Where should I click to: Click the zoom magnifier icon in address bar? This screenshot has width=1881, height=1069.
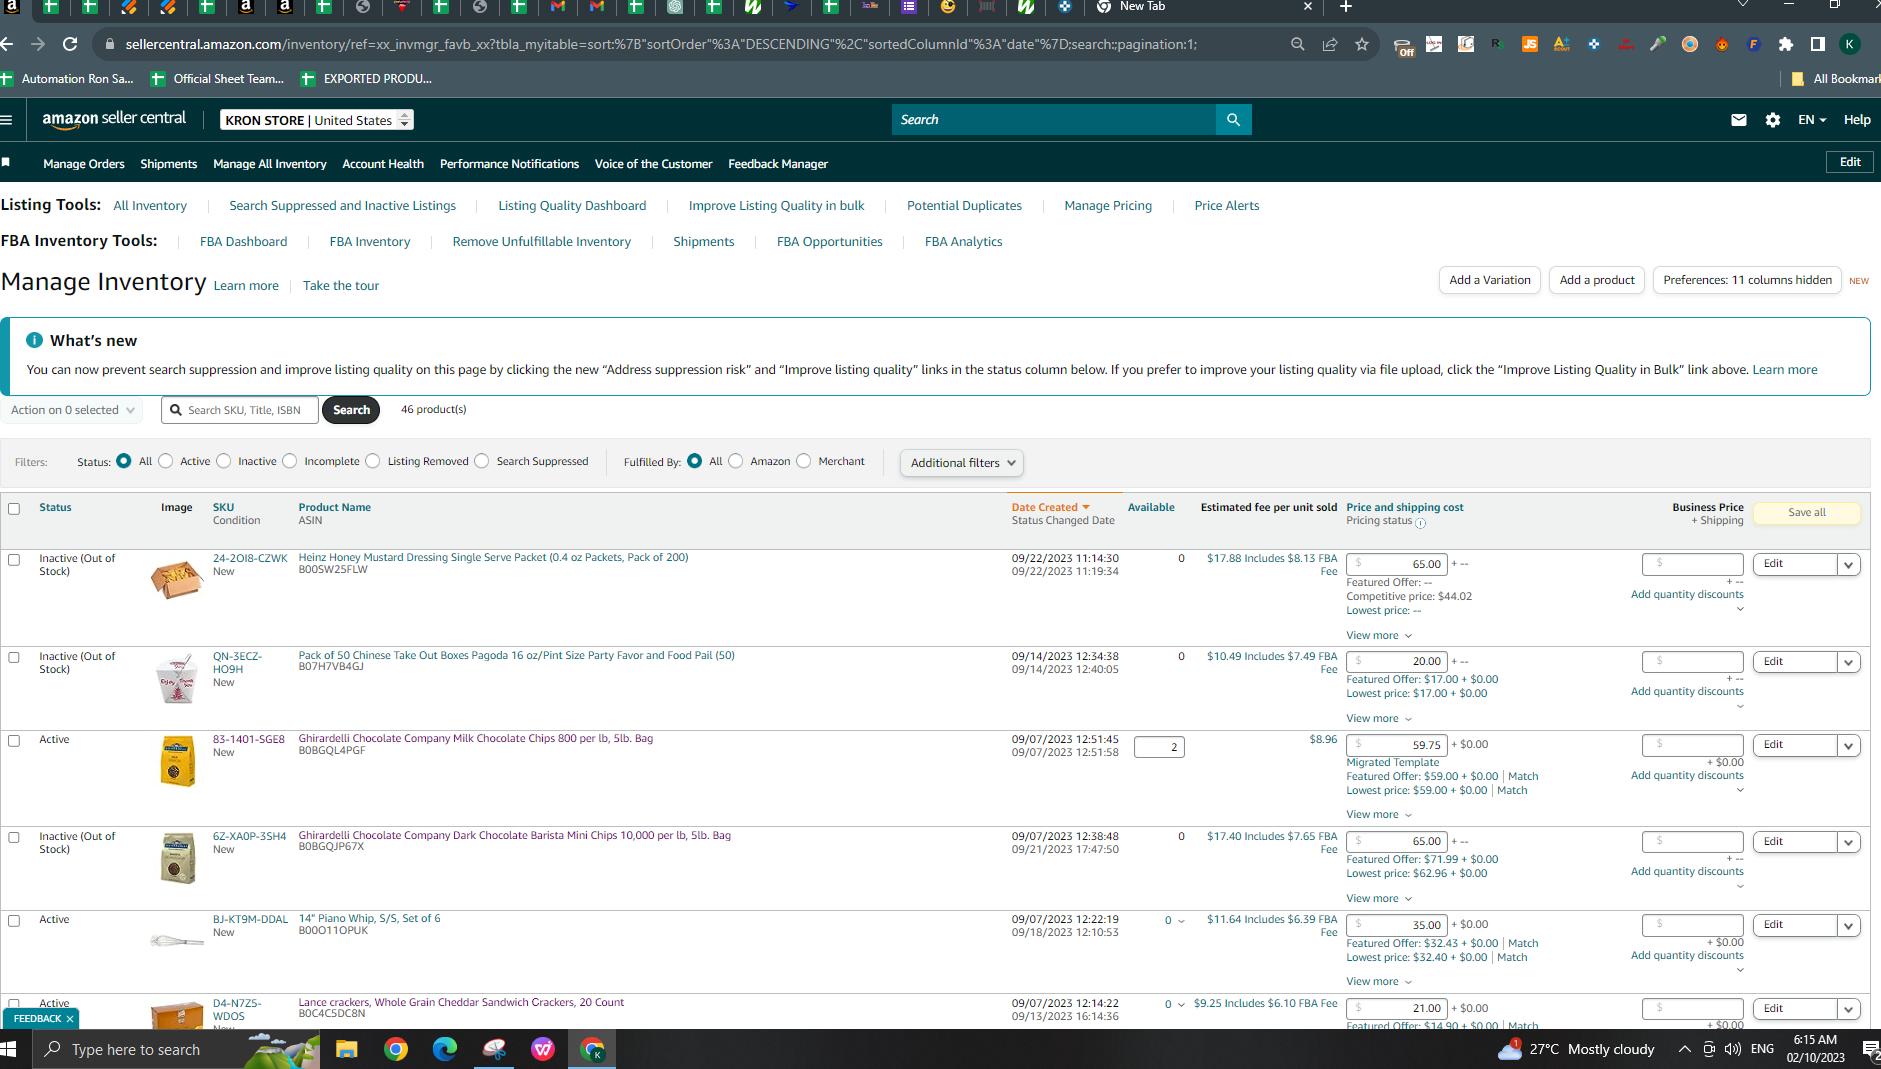1298,44
